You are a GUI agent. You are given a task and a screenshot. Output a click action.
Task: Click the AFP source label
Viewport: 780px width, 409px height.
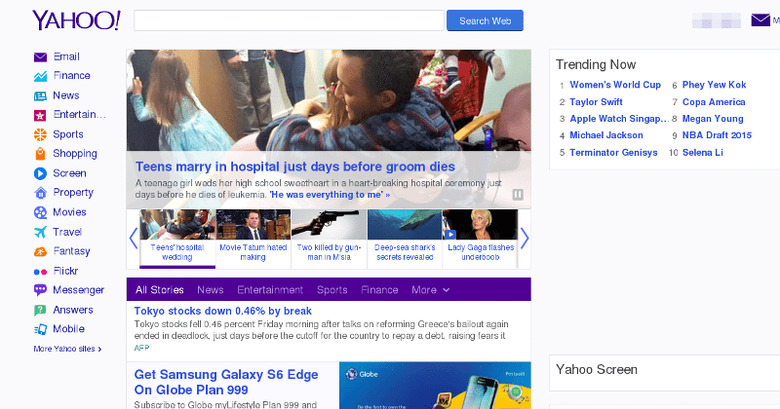141,348
